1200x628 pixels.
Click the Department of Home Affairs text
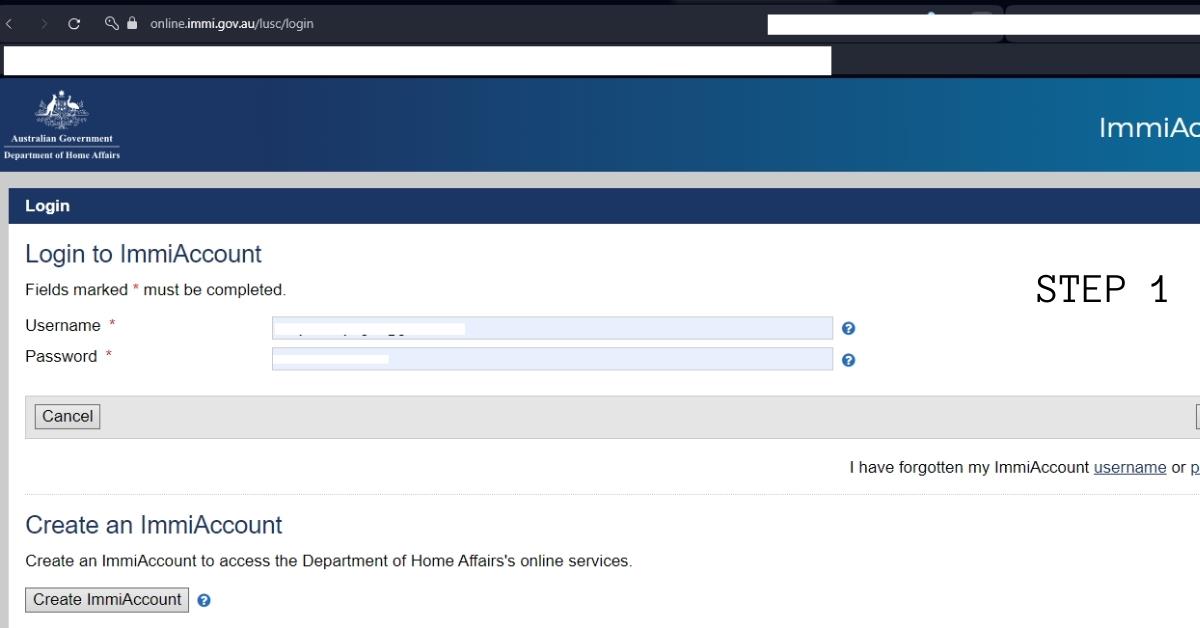point(62,155)
